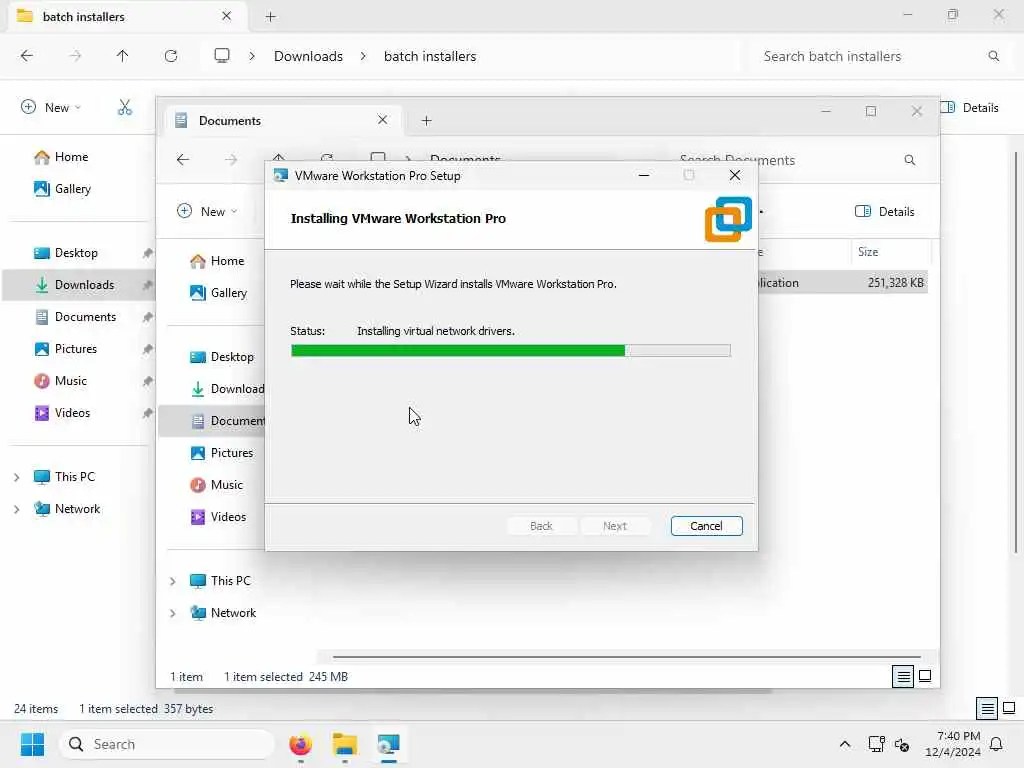
Task: Switch batch installers window to details view
Action: click(x=987, y=709)
